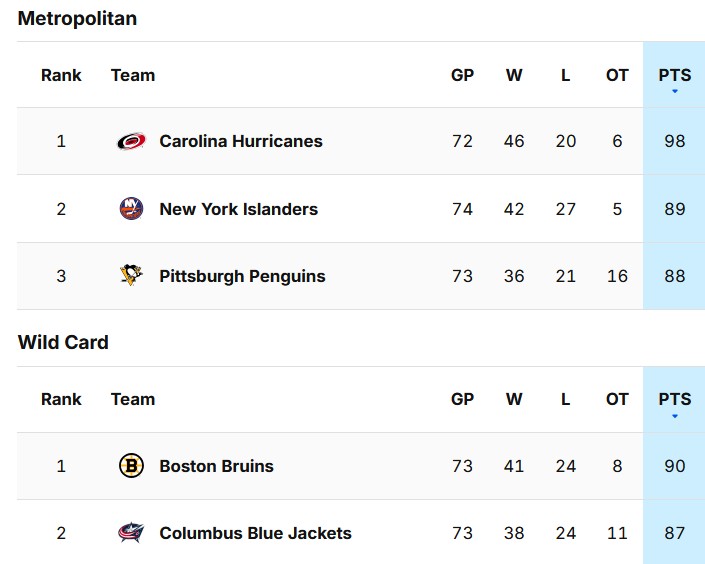
Task: Click the Boston Bruins logo icon
Action: pyautogui.click(x=131, y=466)
